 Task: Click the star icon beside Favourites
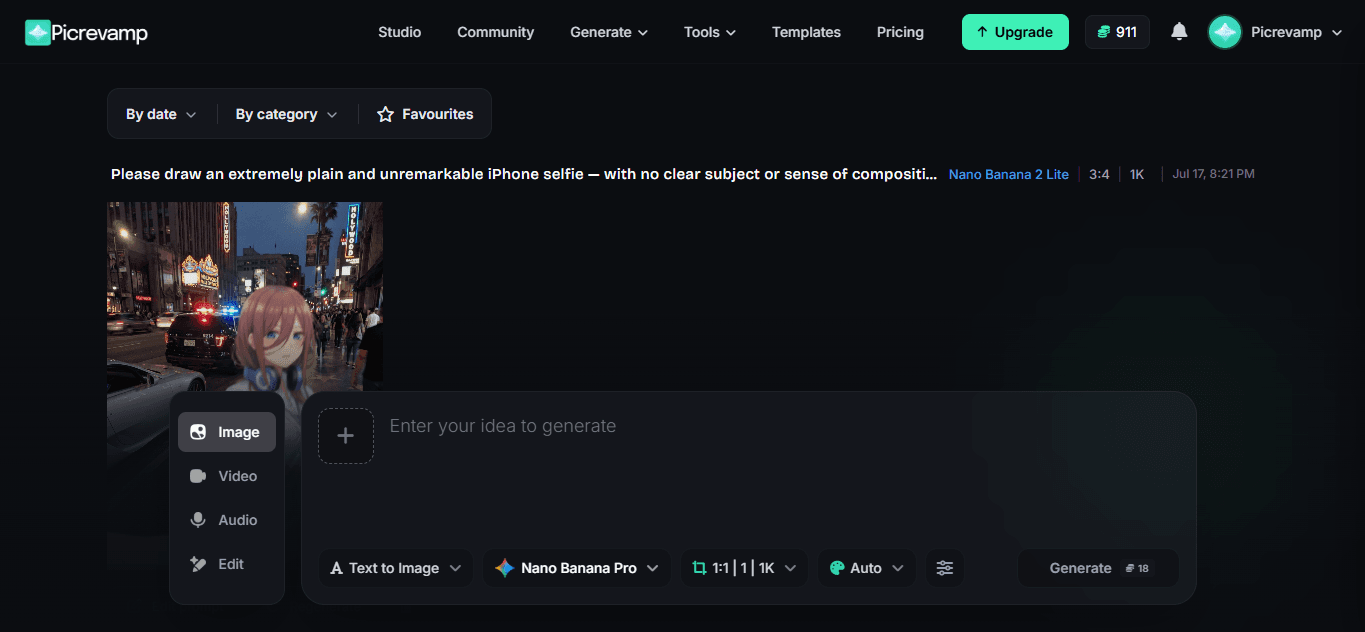tap(385, 114)
